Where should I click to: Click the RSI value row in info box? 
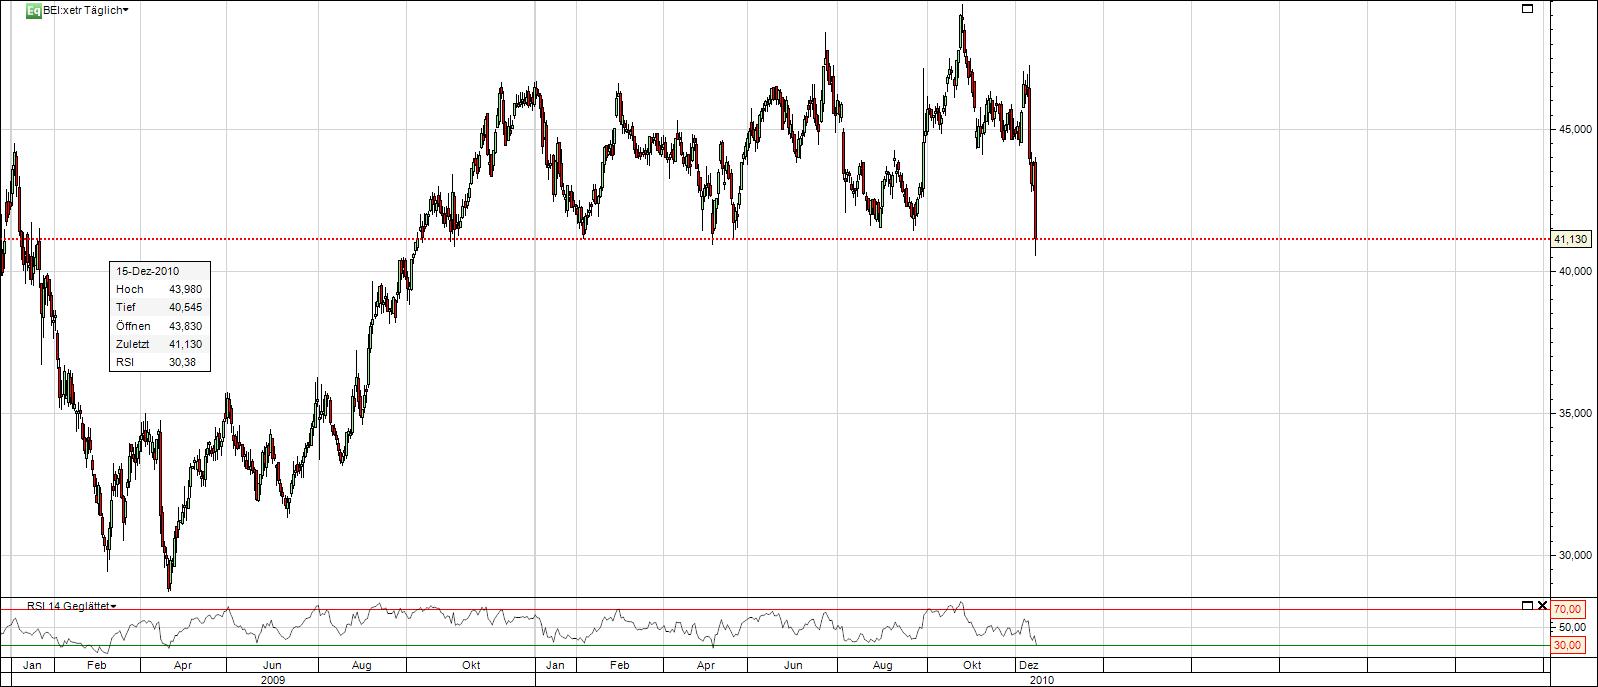tap(160, 362)
